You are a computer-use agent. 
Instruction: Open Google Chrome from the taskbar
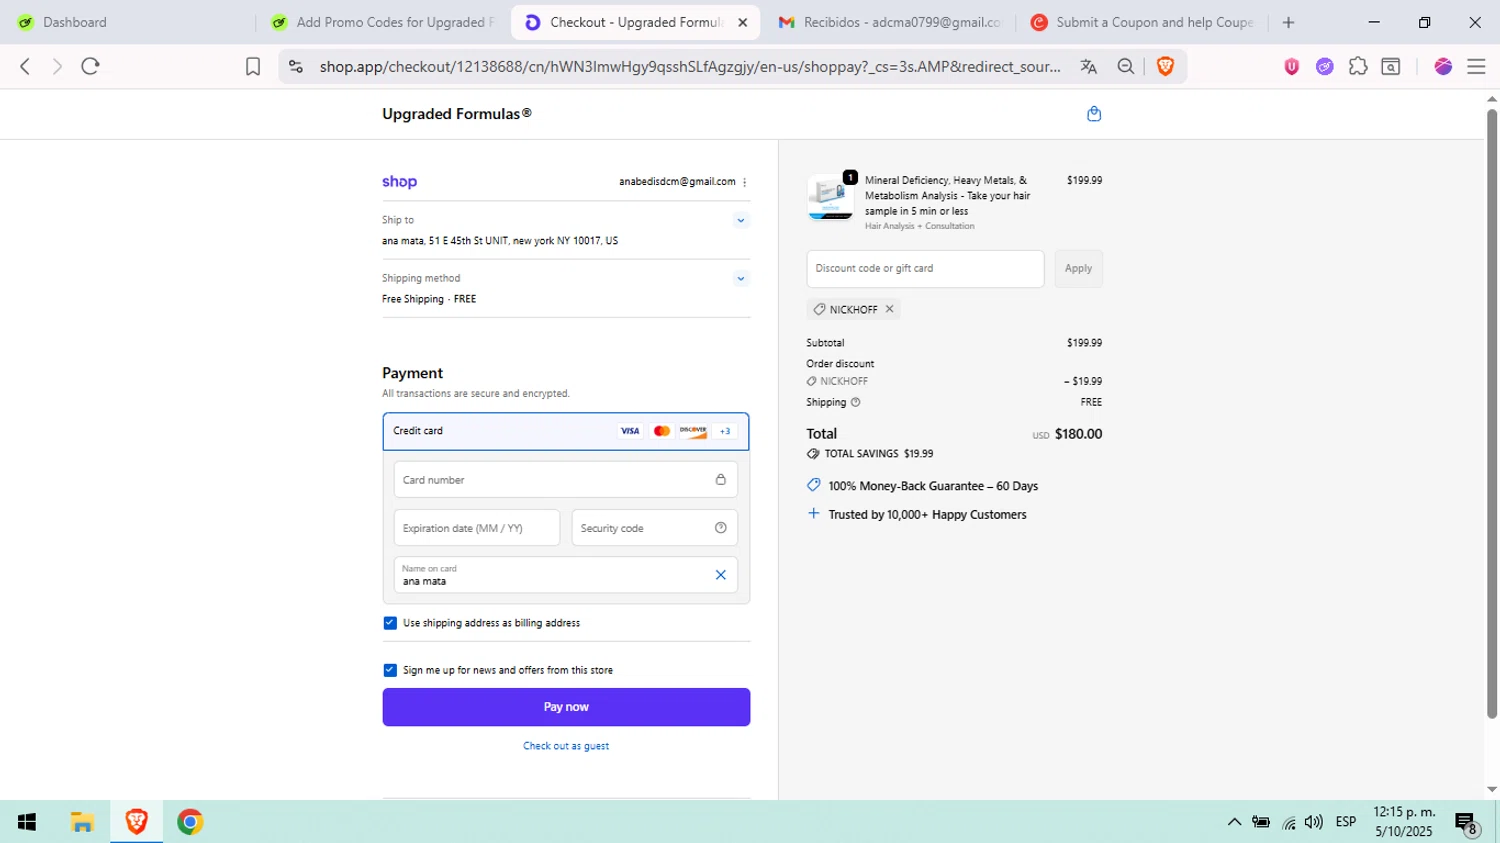(190, 822)
